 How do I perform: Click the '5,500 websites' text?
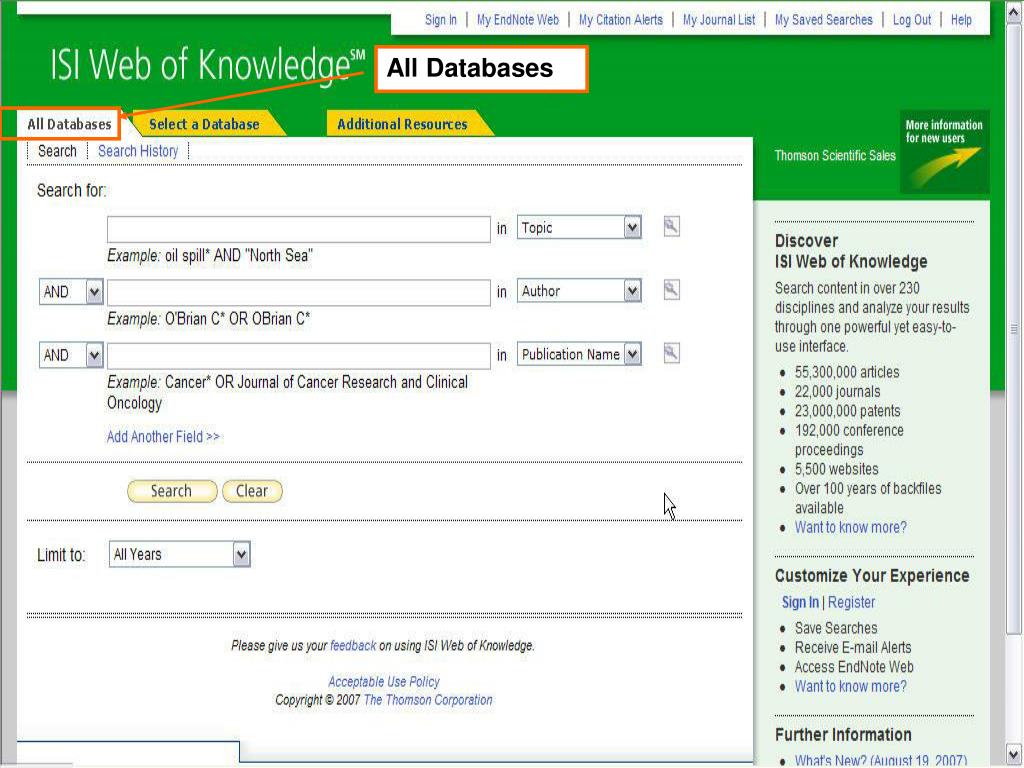pyautogui.click(x=837, y=470)
